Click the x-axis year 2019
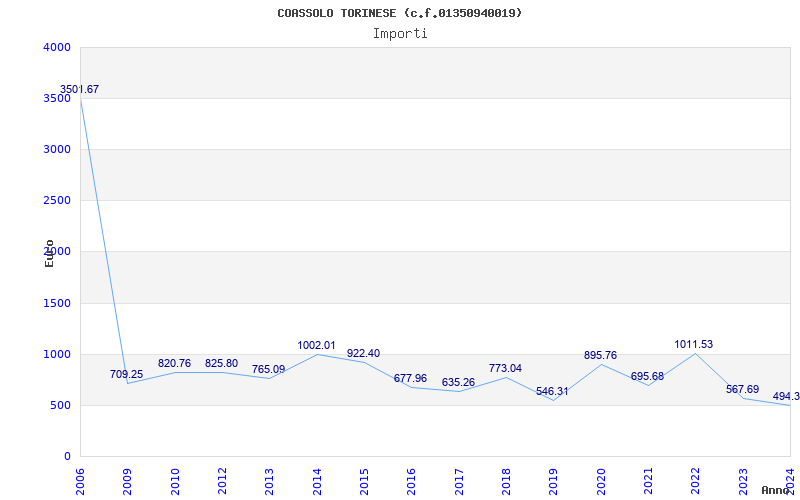800x500 pixels. 553,482
